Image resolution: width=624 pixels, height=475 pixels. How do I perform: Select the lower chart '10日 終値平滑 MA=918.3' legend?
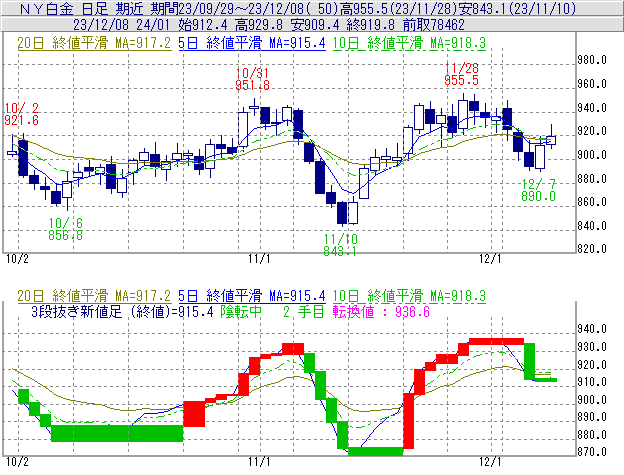coord(409,296)
